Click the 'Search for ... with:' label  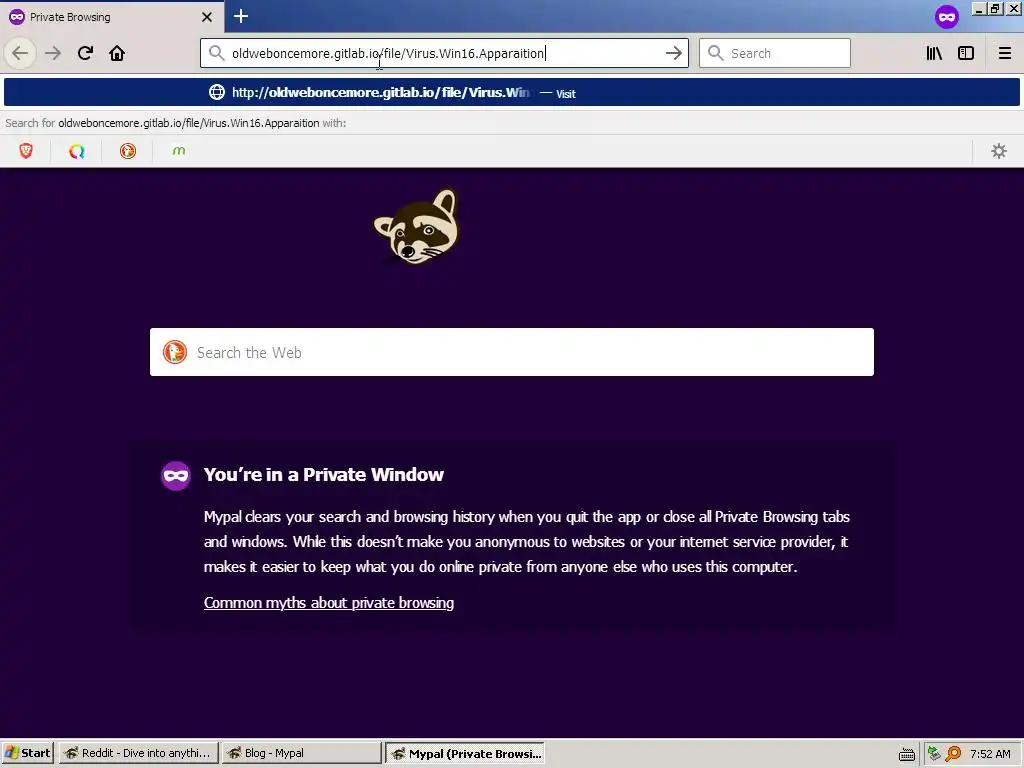[176, 123]
